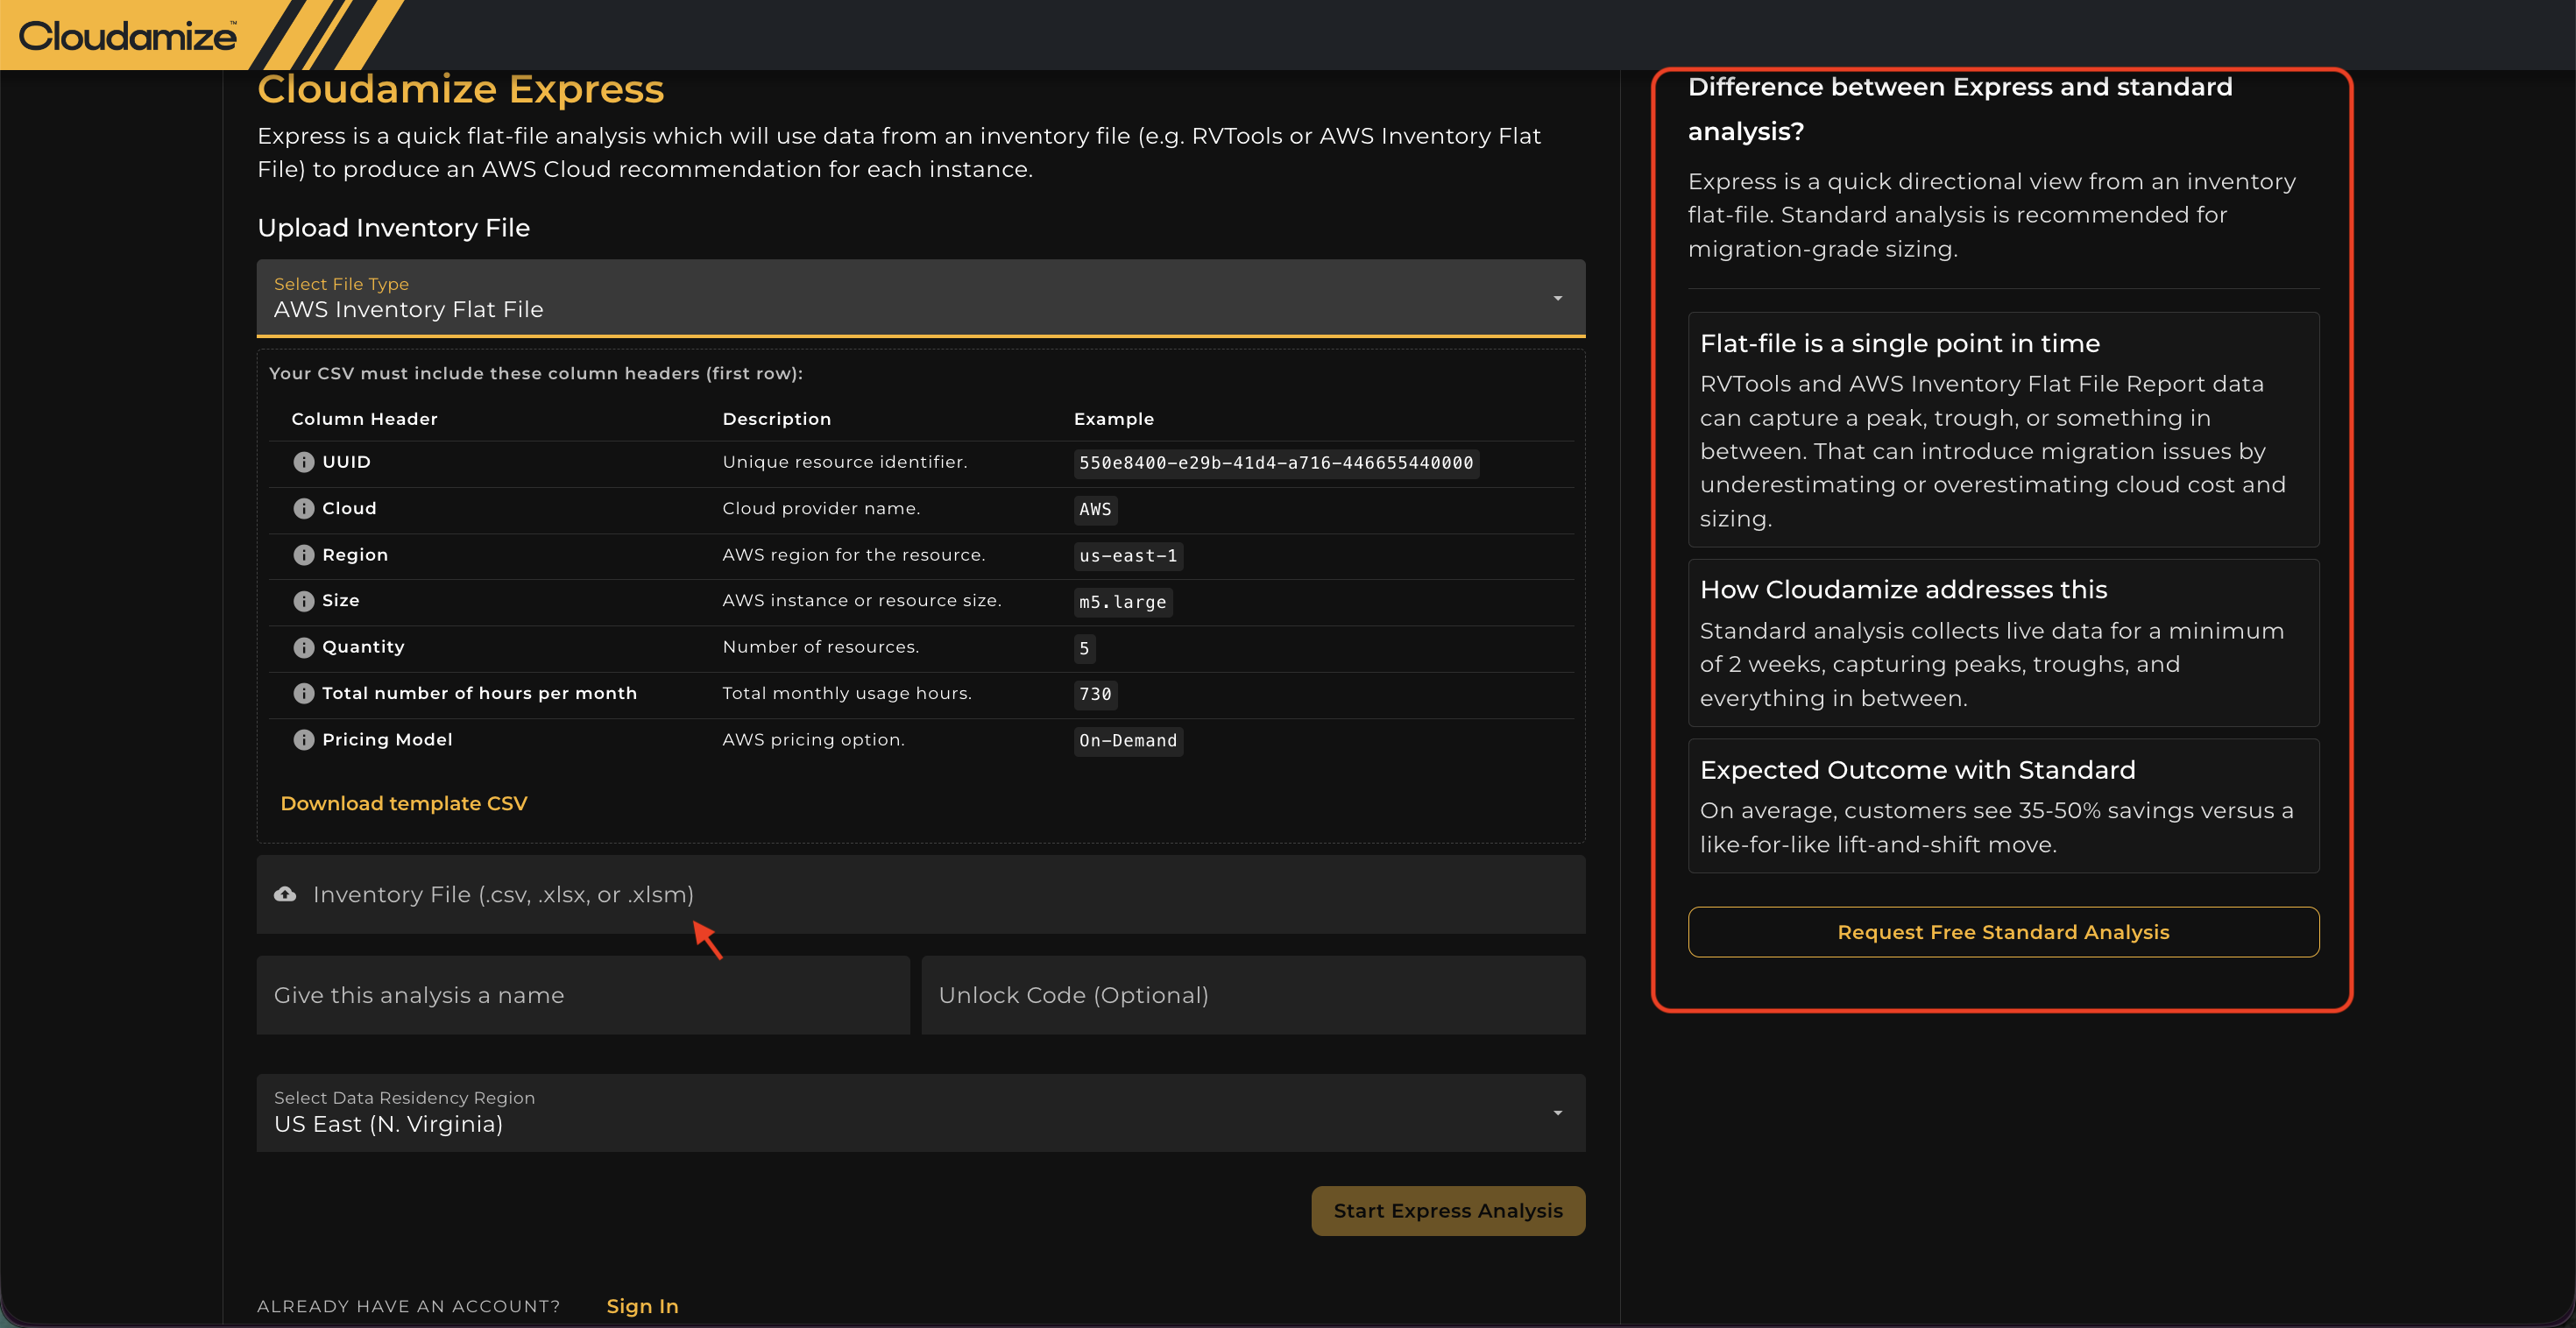
Task: Focus the Give this analysis a name field
Action: tap(583, 995)
